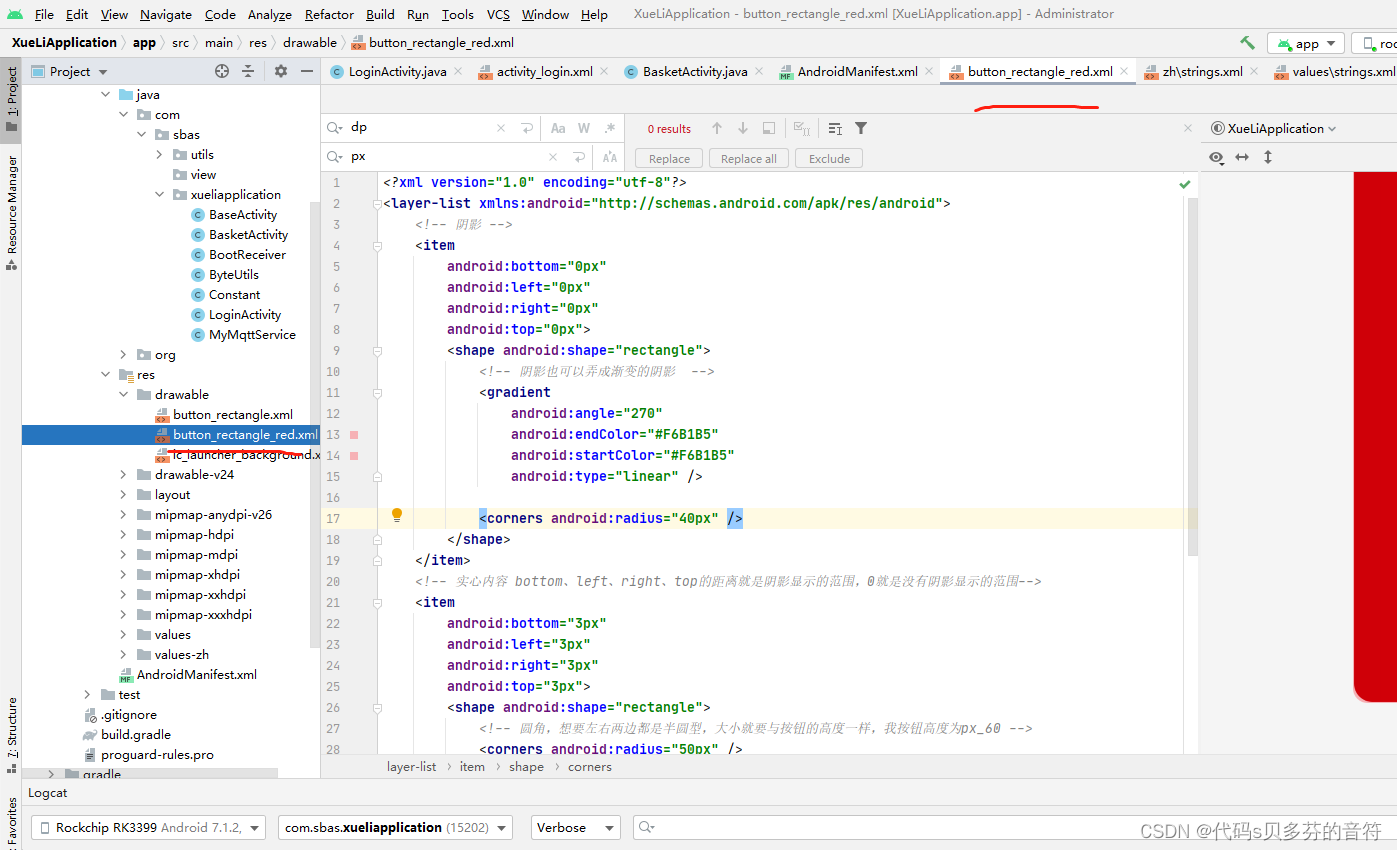Click in the 'px' replace input field

pyautogui.click(x=445, y=157)
